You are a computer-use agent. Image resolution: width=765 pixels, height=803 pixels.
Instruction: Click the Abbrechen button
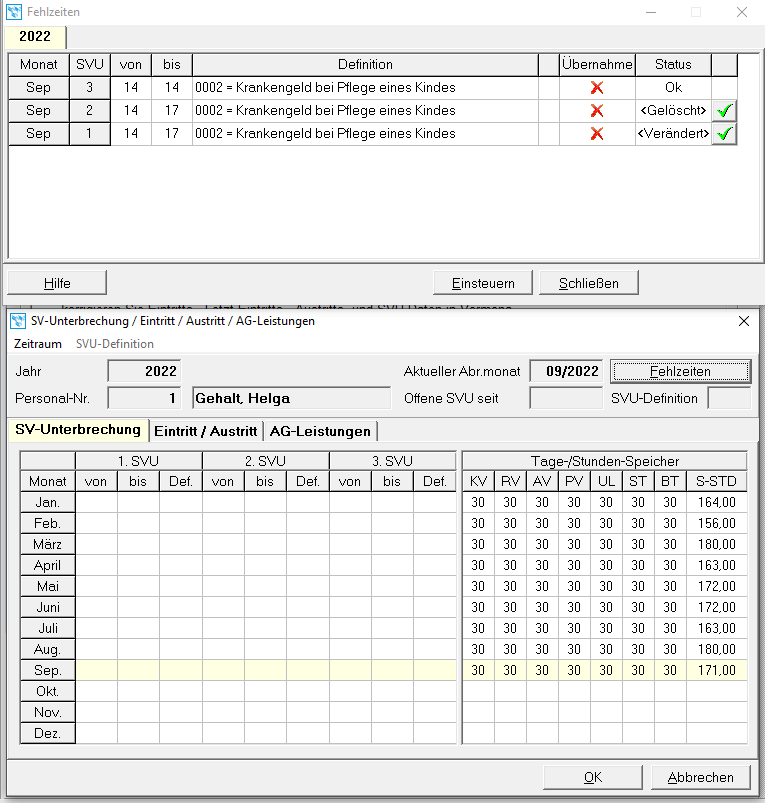700,777
